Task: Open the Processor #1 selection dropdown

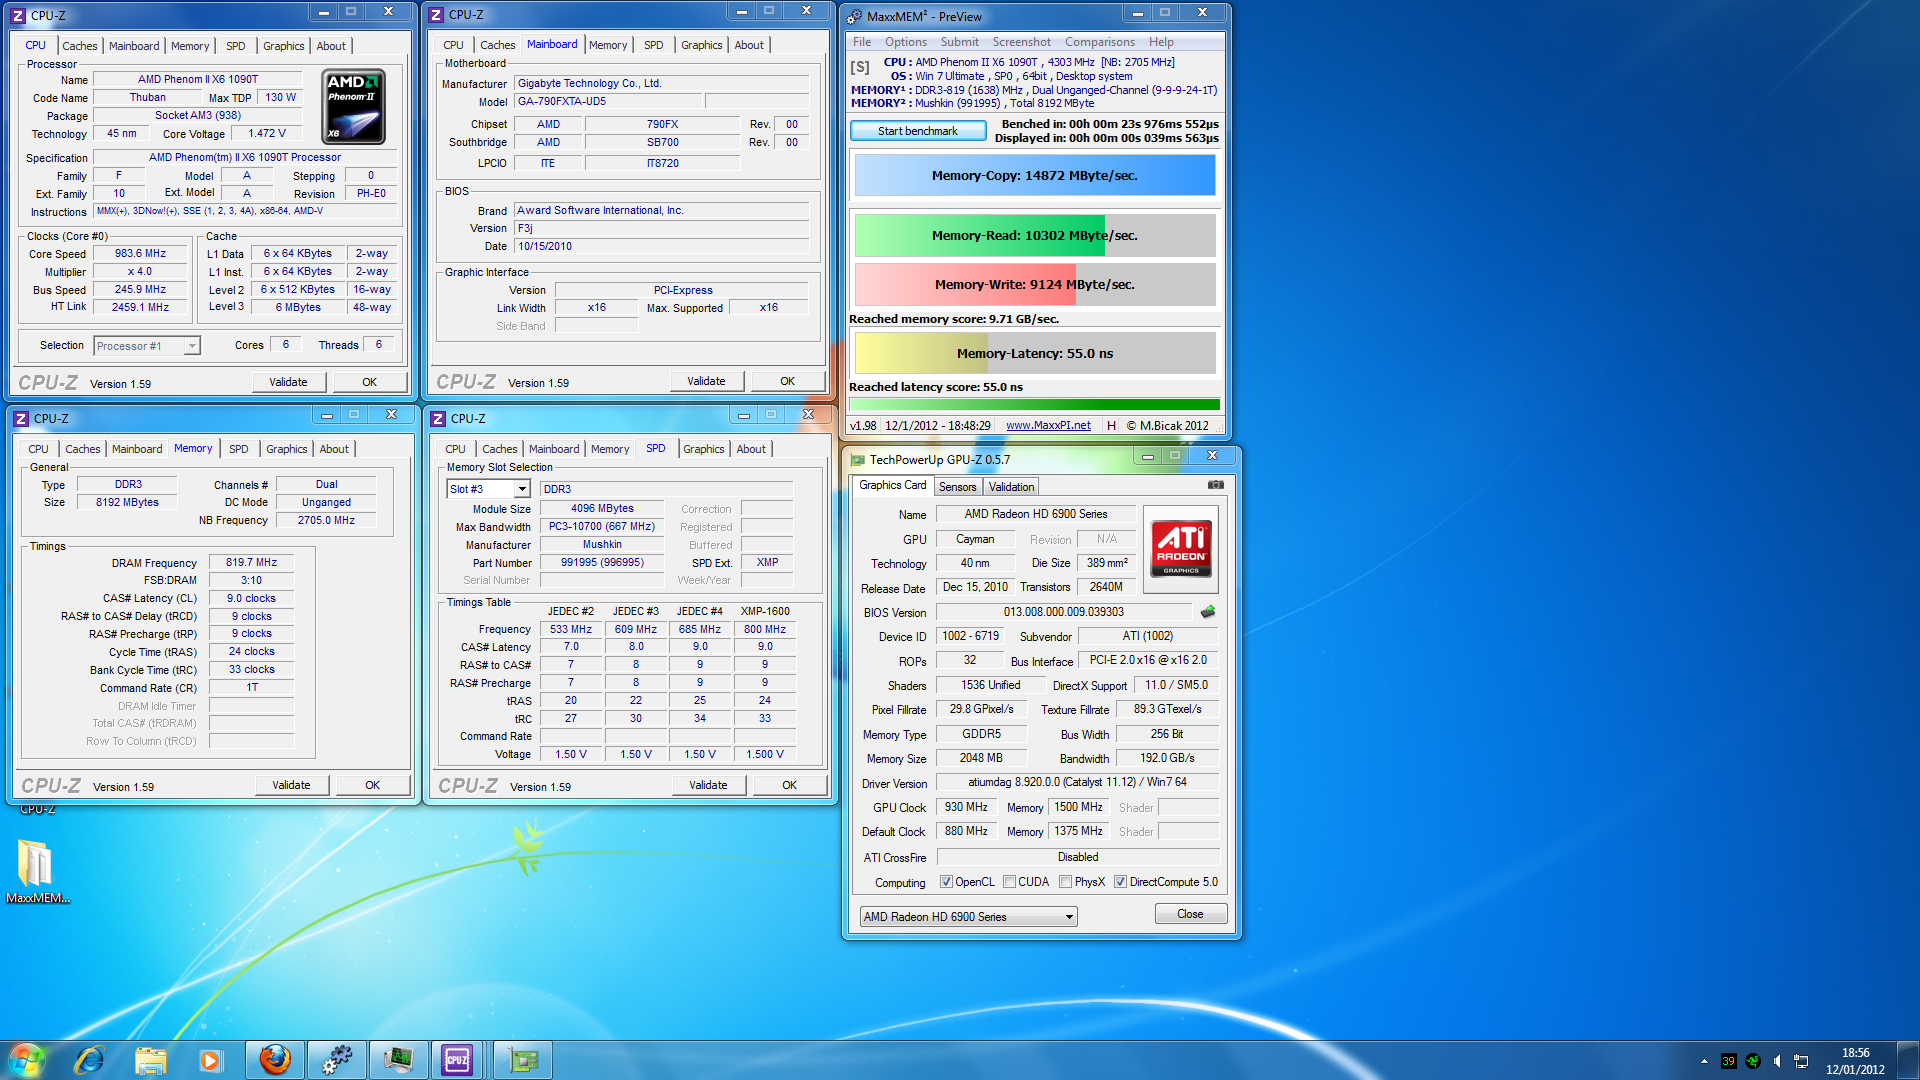Action: 147,346
